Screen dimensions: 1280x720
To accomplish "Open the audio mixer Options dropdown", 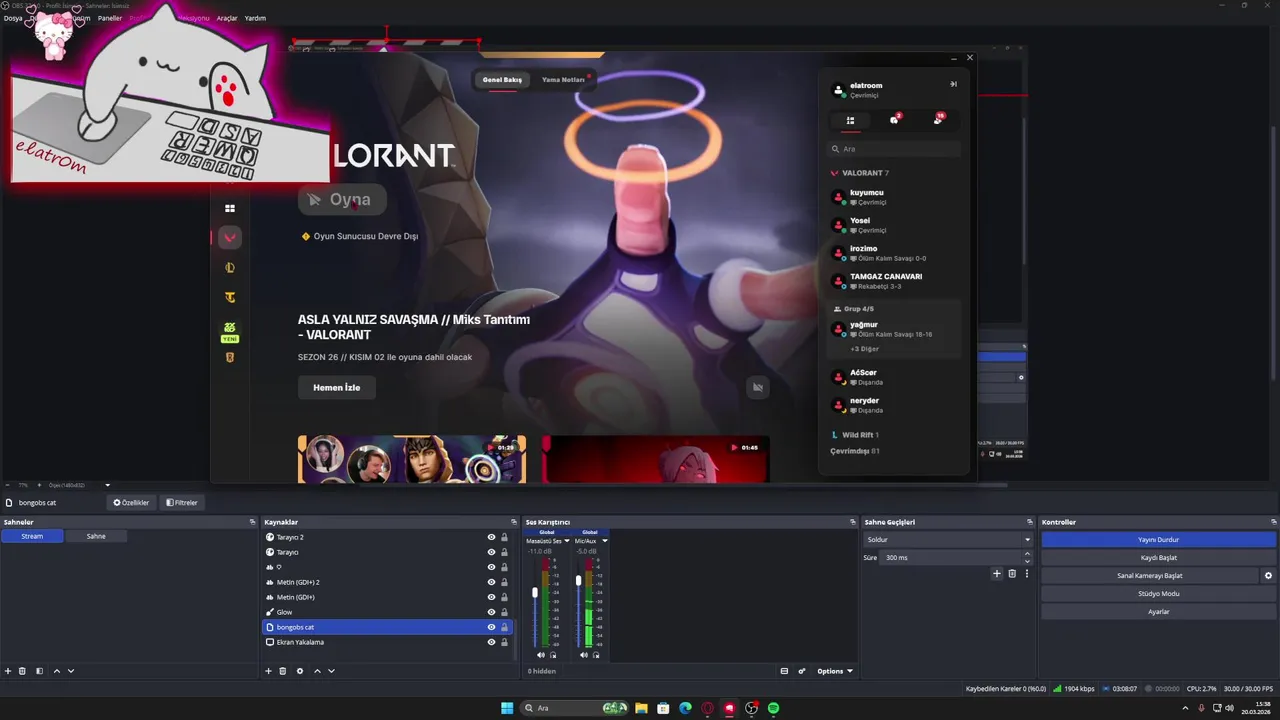I will [x=835, y=671].
